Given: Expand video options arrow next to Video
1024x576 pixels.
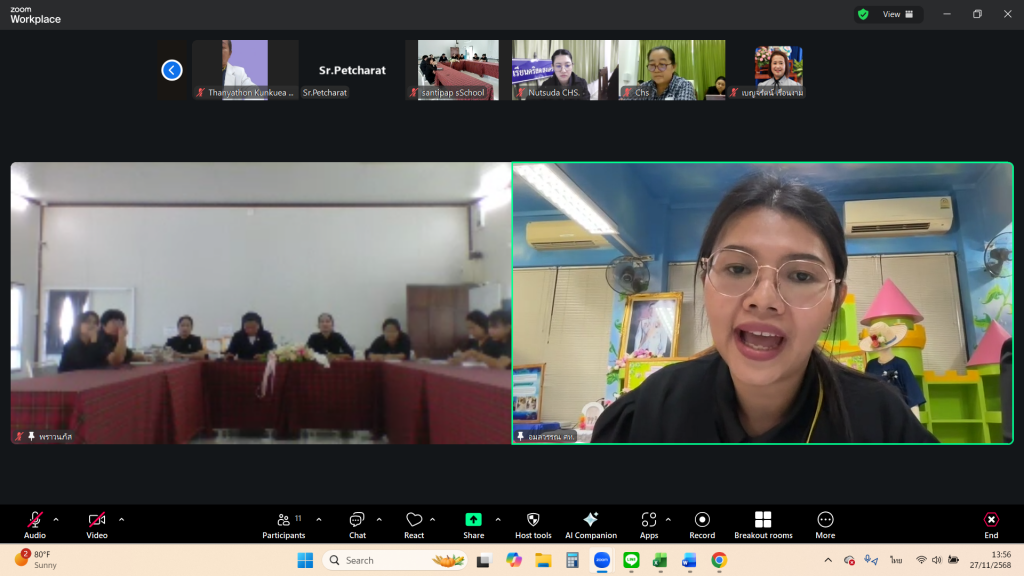Looking at the screenshot, I should 122,519.
